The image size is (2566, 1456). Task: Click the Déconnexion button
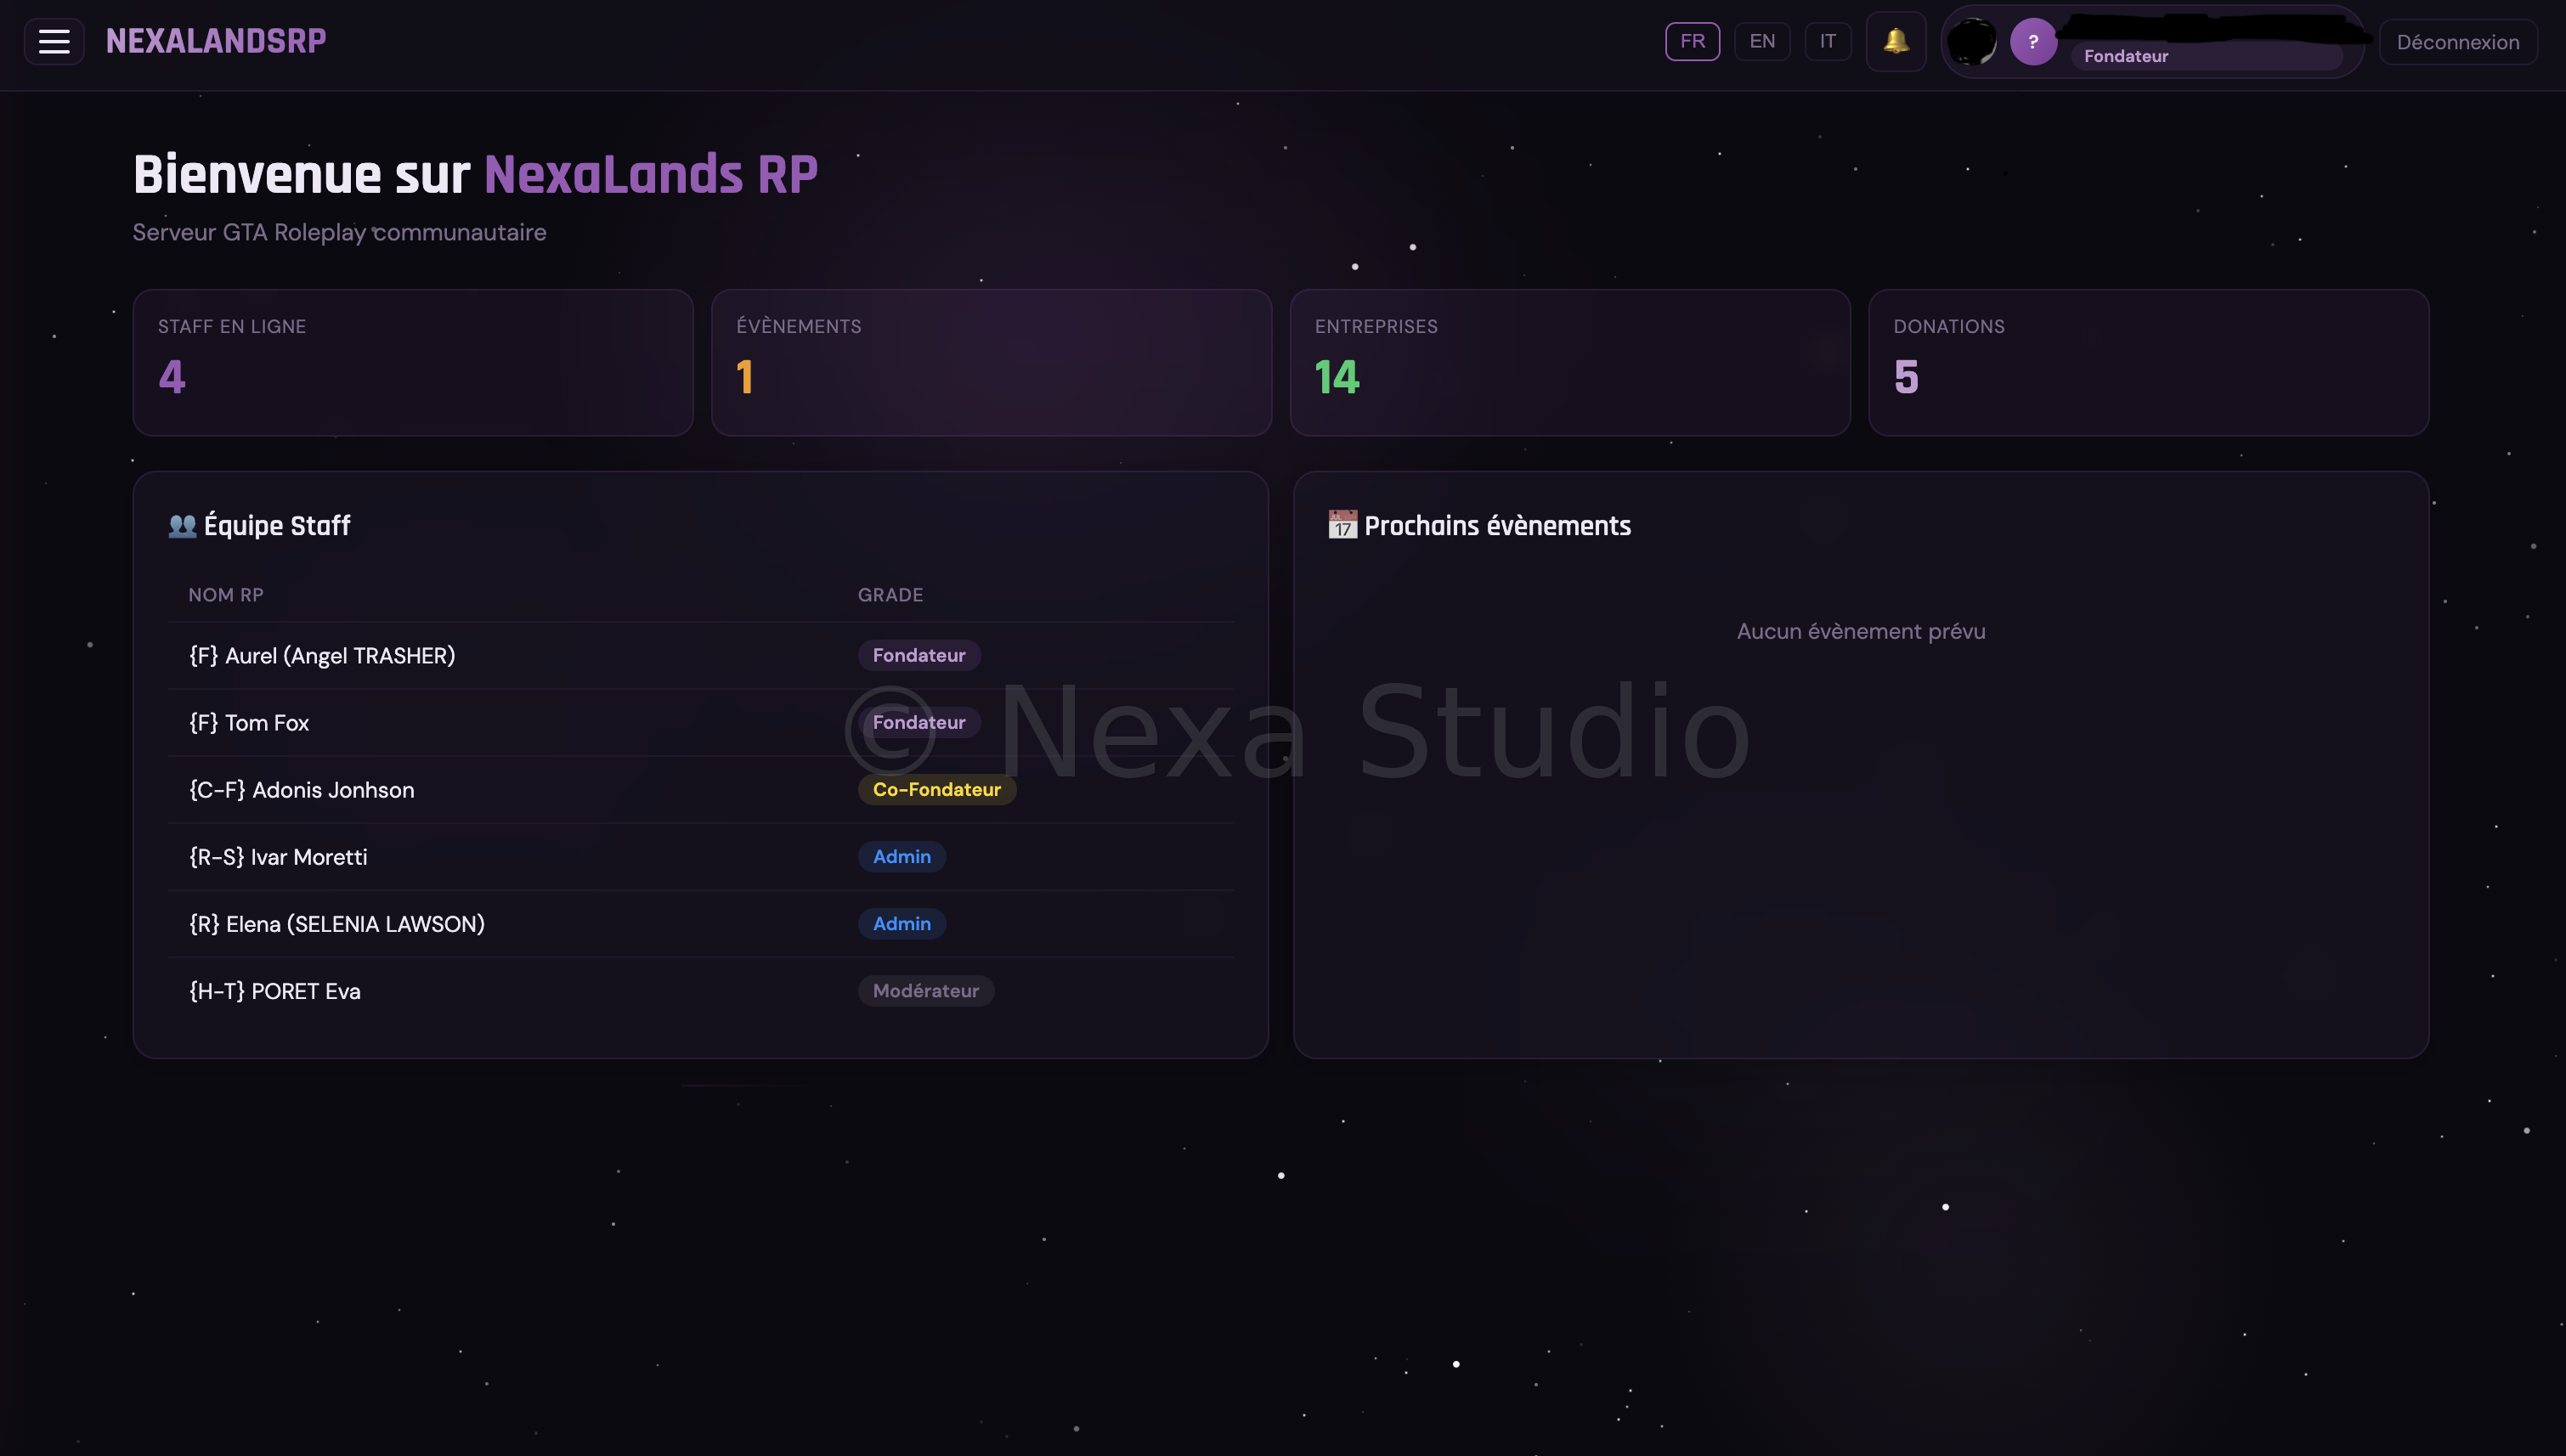[2458, 42]
